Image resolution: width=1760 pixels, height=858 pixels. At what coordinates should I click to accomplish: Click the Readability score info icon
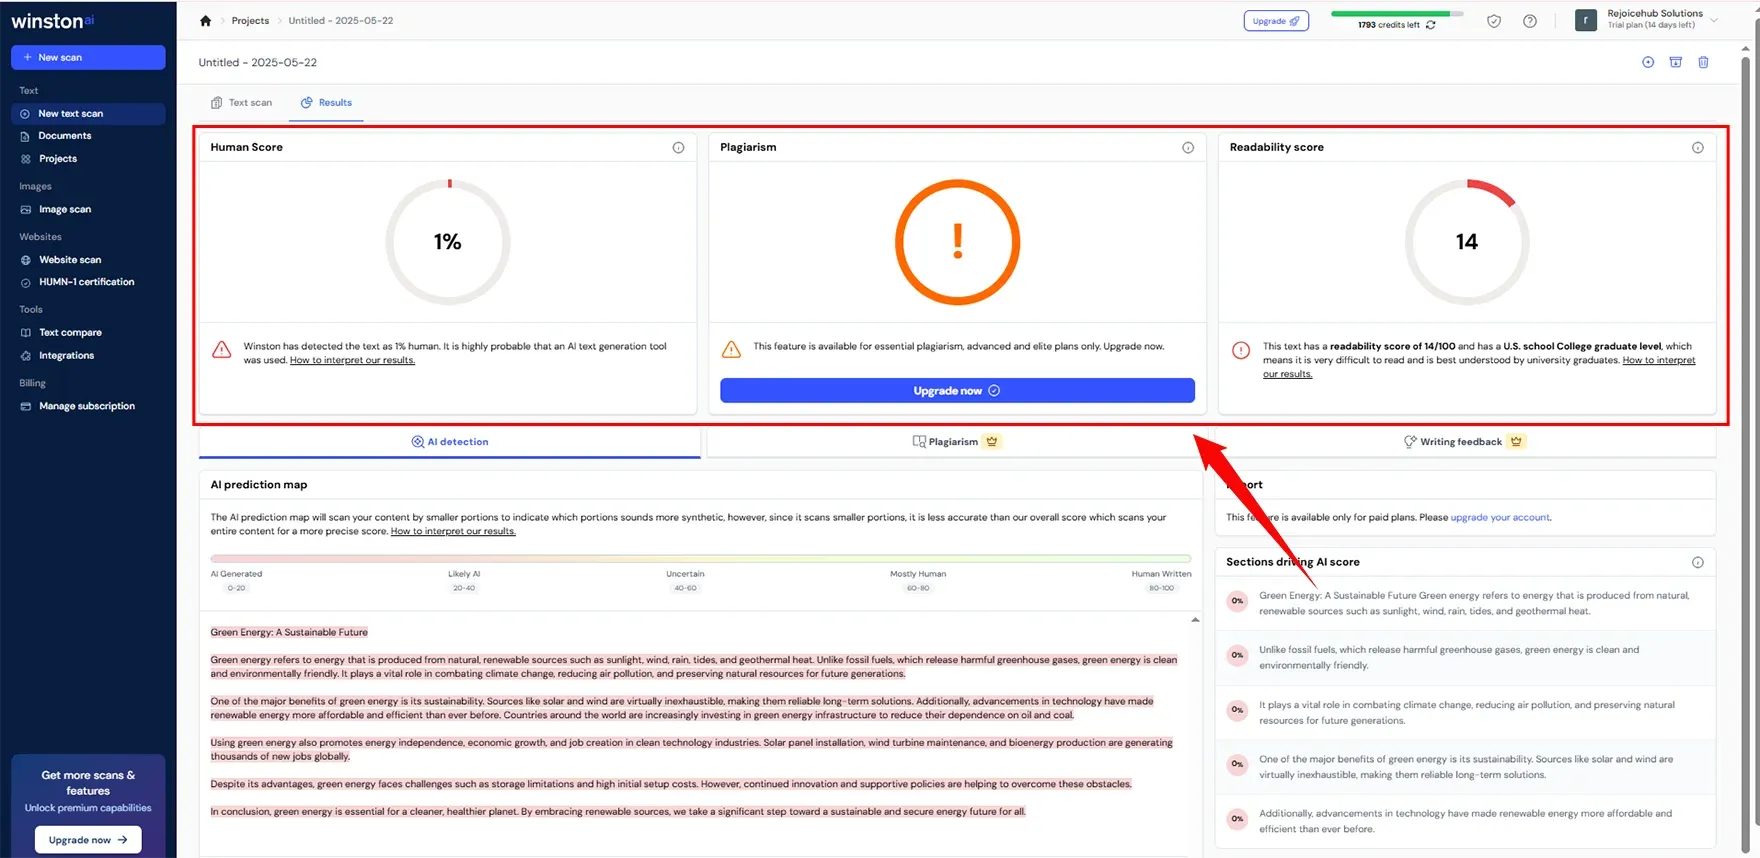pos(1697,148)
